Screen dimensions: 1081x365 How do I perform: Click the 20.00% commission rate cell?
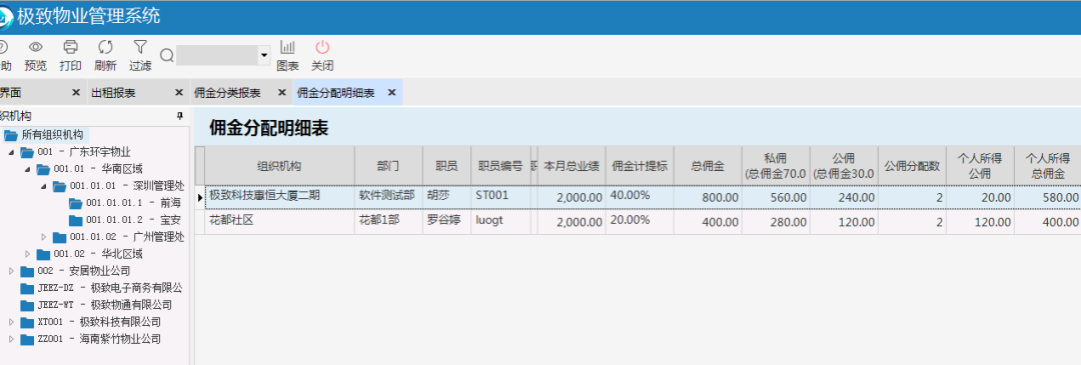pos(640,221)
